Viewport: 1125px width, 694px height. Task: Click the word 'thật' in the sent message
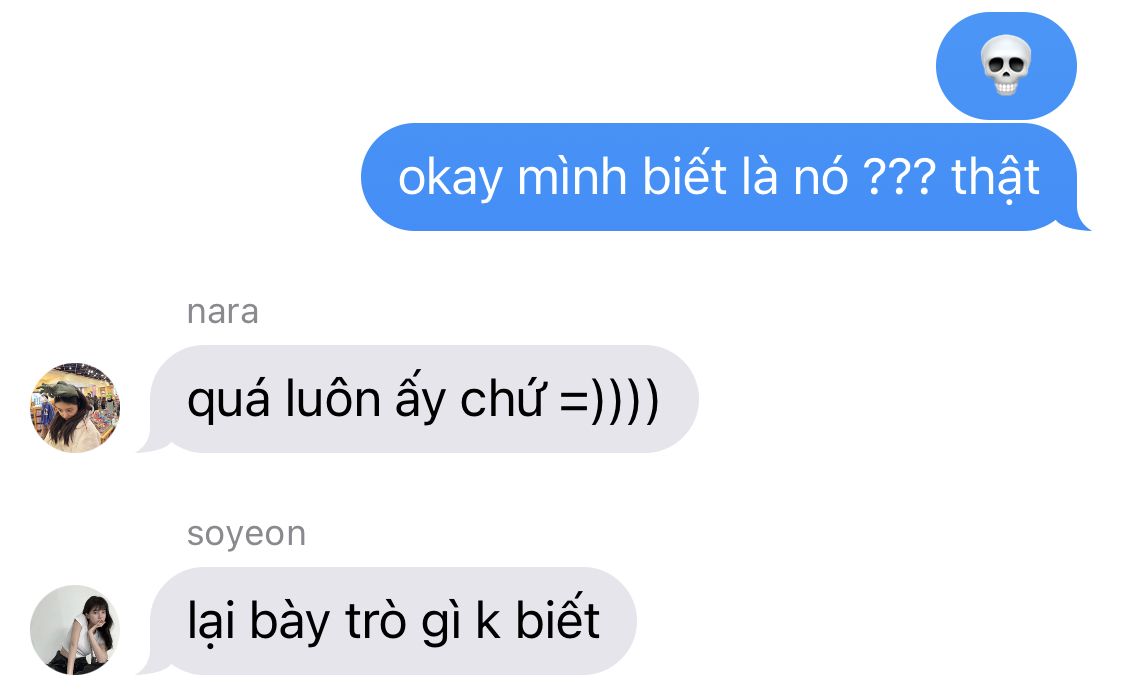point(996,178)
